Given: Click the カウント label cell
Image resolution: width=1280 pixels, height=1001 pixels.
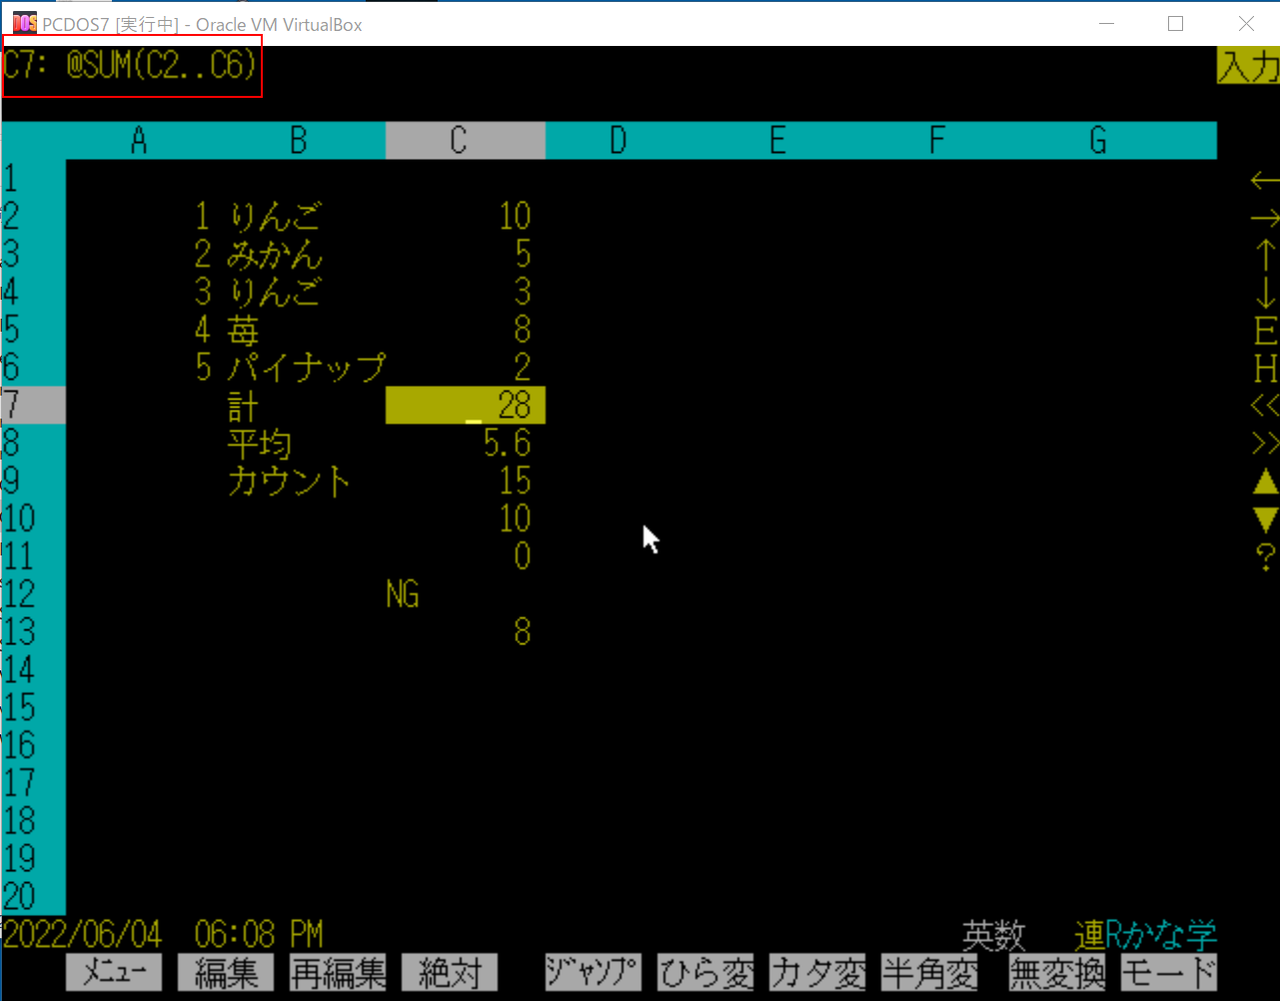Looking at the screenshot, I should tap(290, 481).
